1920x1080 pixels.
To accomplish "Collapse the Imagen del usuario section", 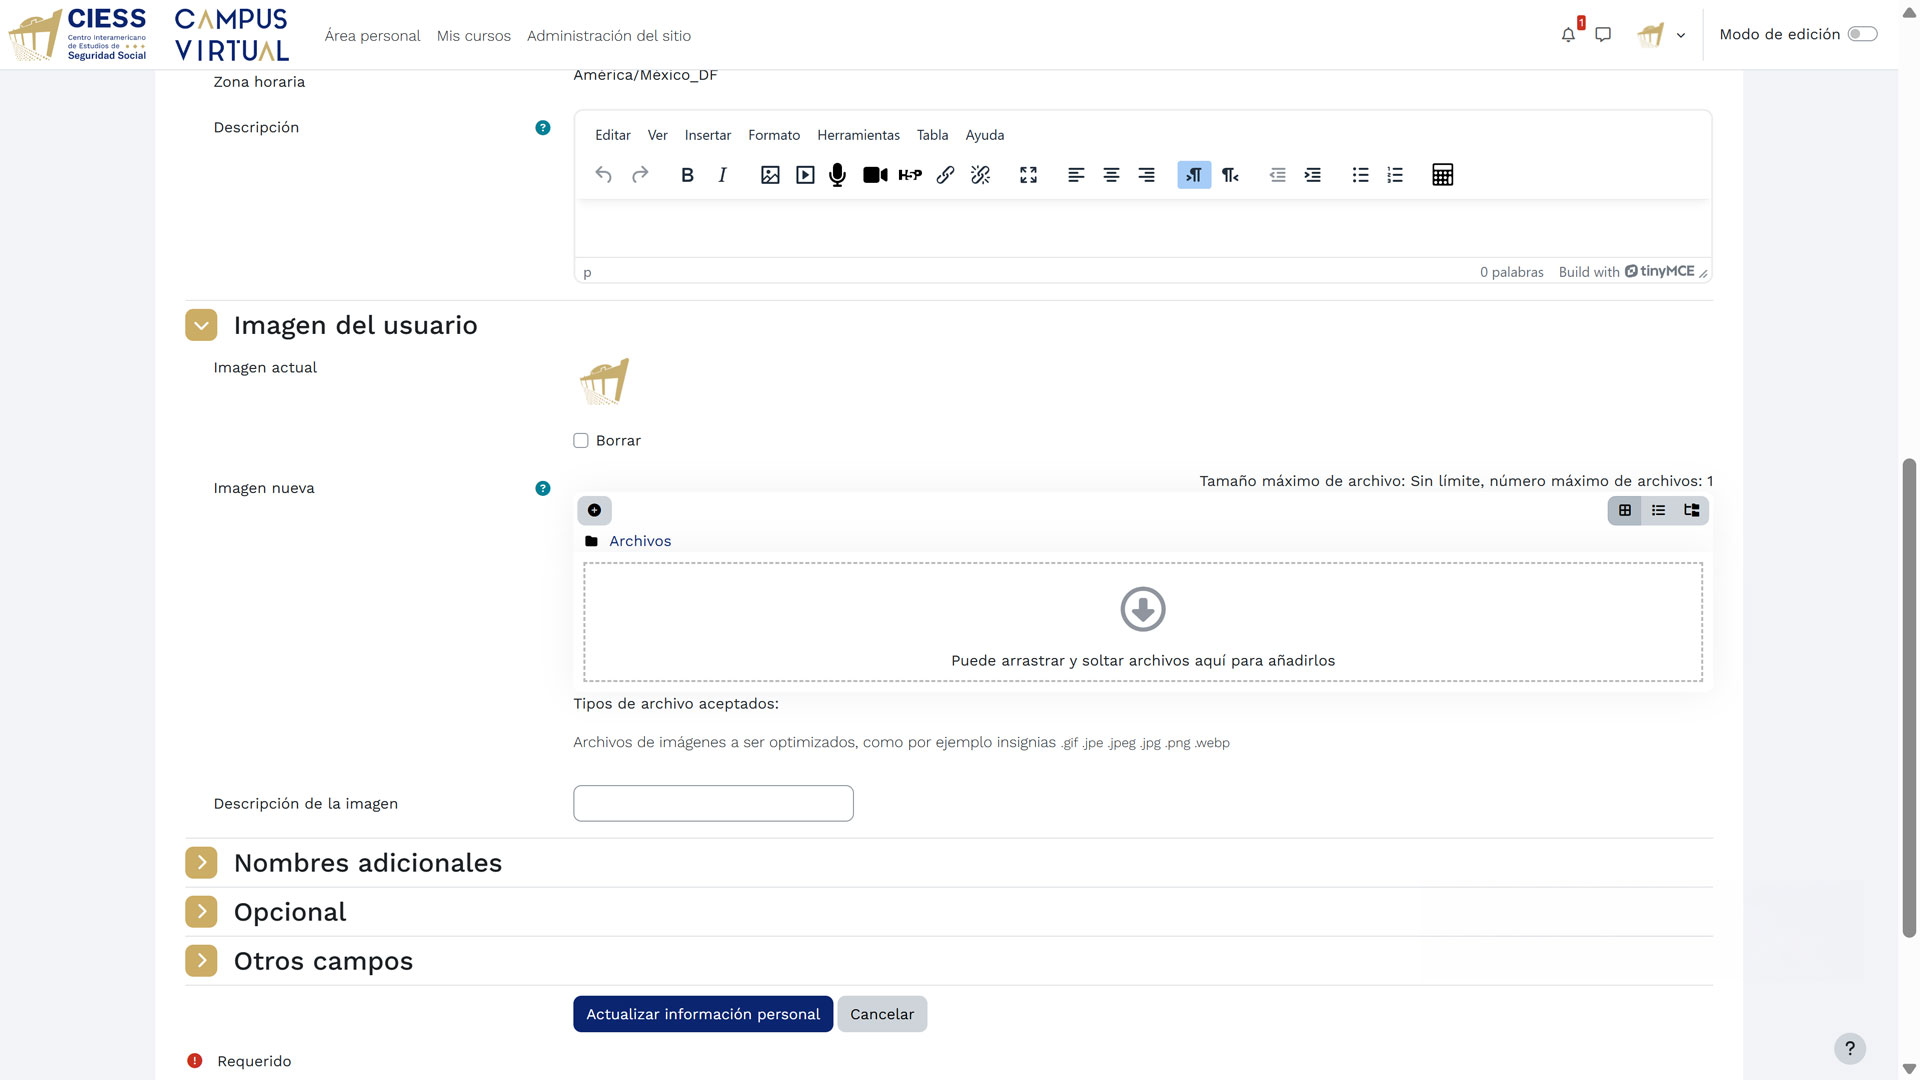I will 201,325.
